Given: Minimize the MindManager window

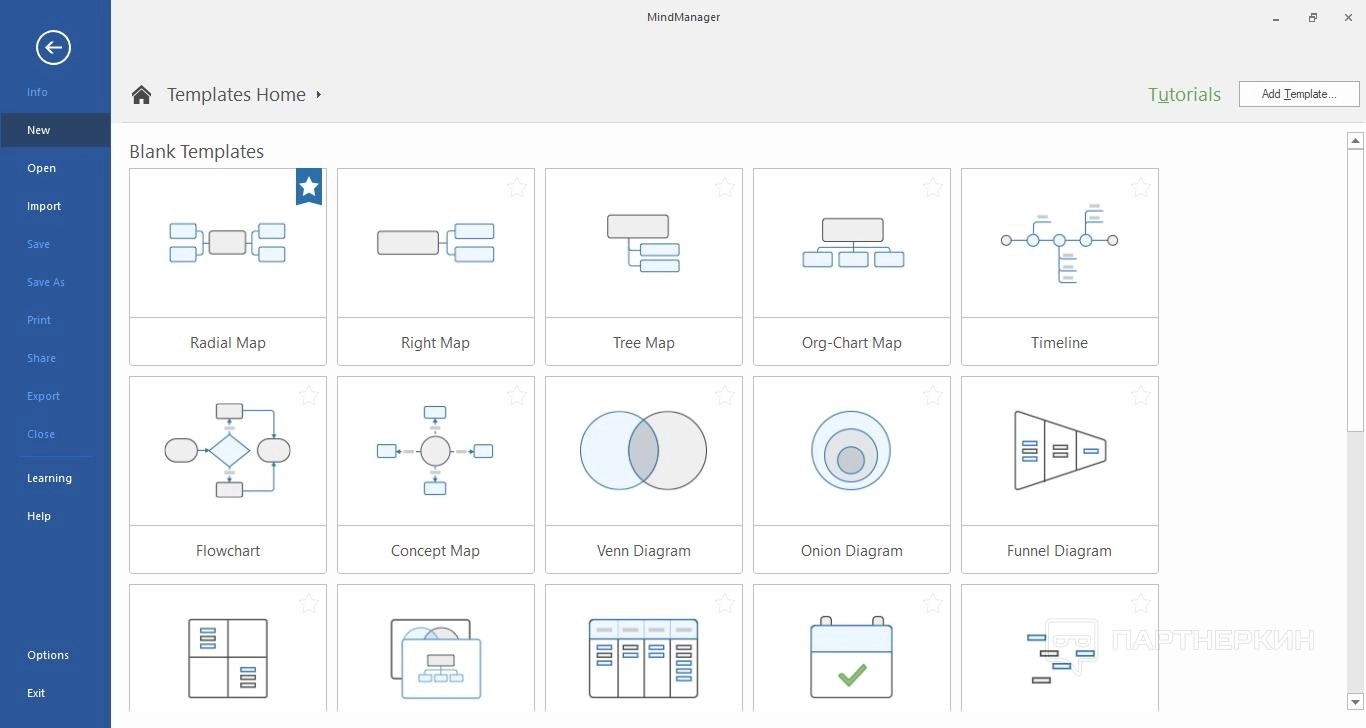Looking at the screenshot, I should 1276,18.
